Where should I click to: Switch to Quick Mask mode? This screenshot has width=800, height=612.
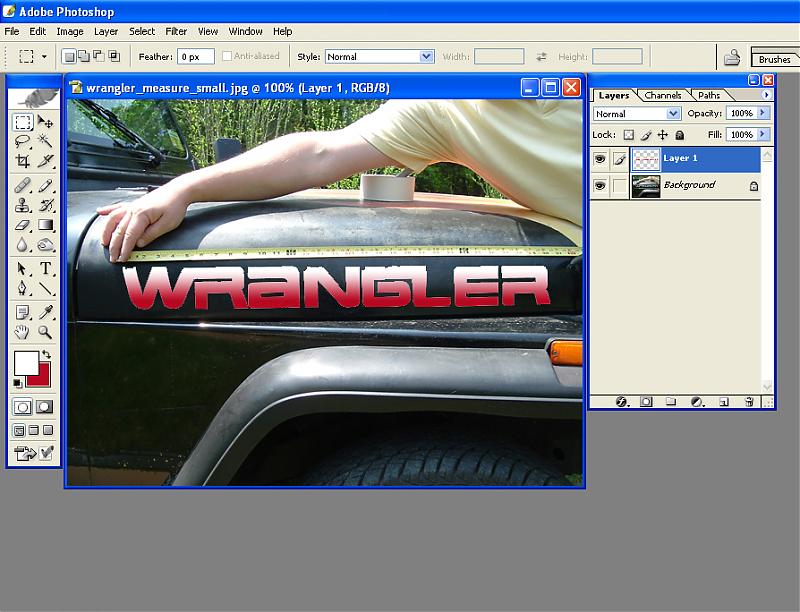[44, 406]
